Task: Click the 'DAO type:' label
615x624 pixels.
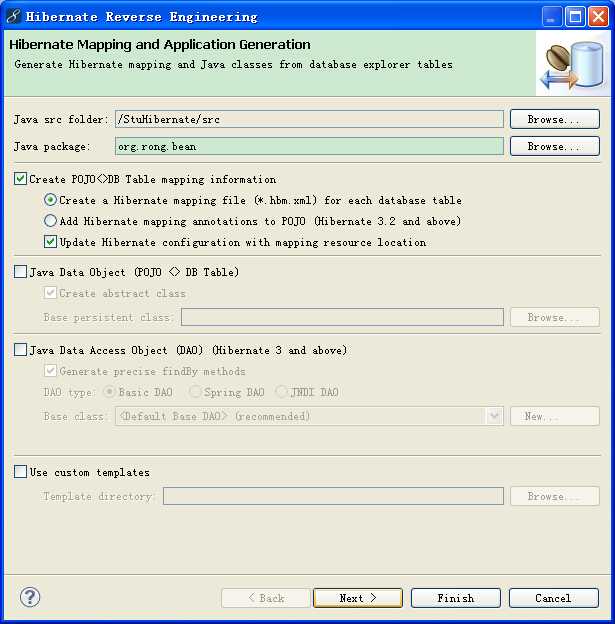Action: (x=68, y=392)
